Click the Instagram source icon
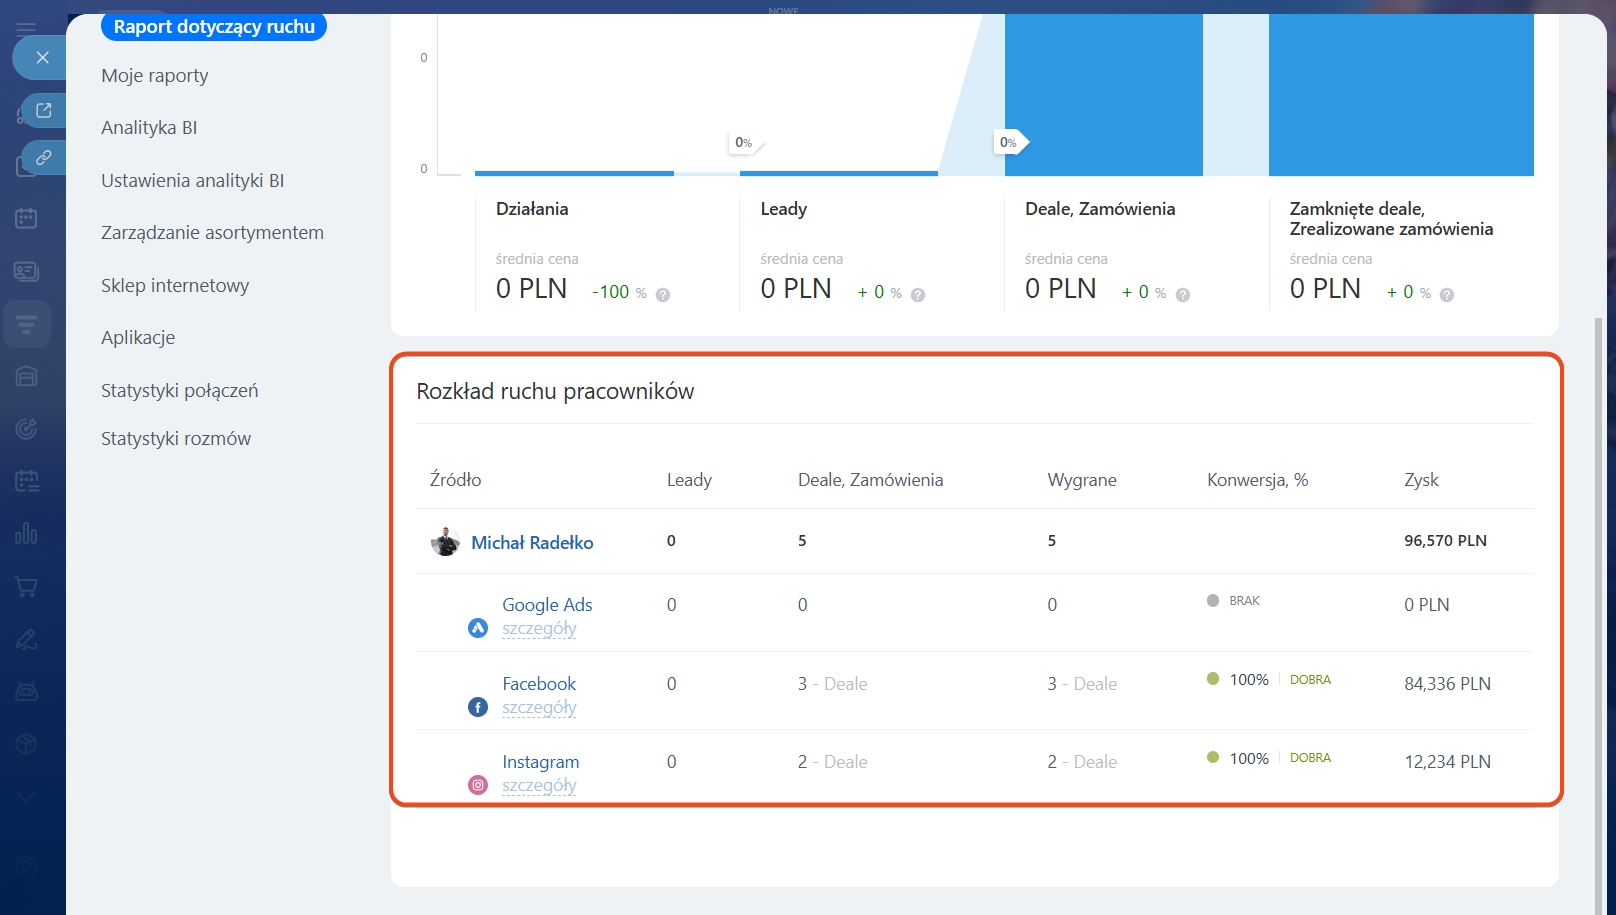Screen dimensions: 1616x915 point(478,785)
